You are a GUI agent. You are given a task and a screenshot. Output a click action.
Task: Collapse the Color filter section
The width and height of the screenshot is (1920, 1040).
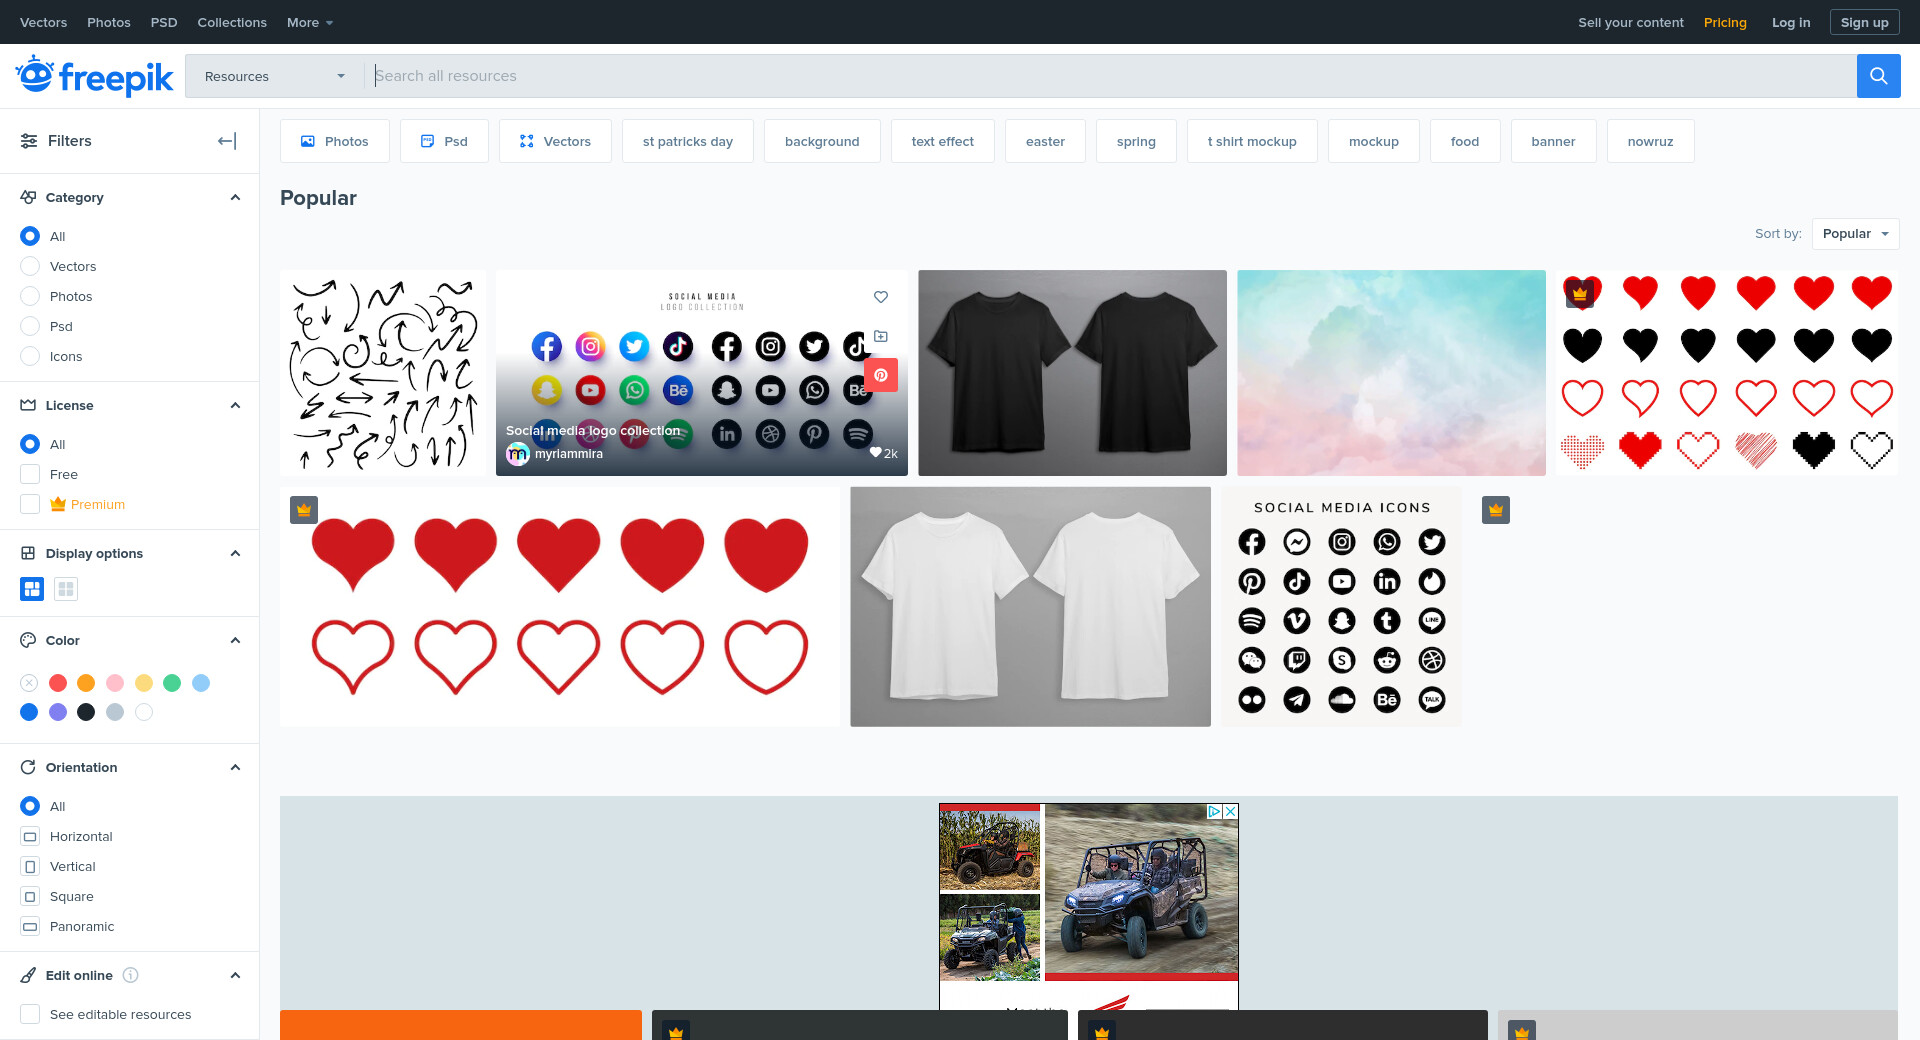point(235,640)
